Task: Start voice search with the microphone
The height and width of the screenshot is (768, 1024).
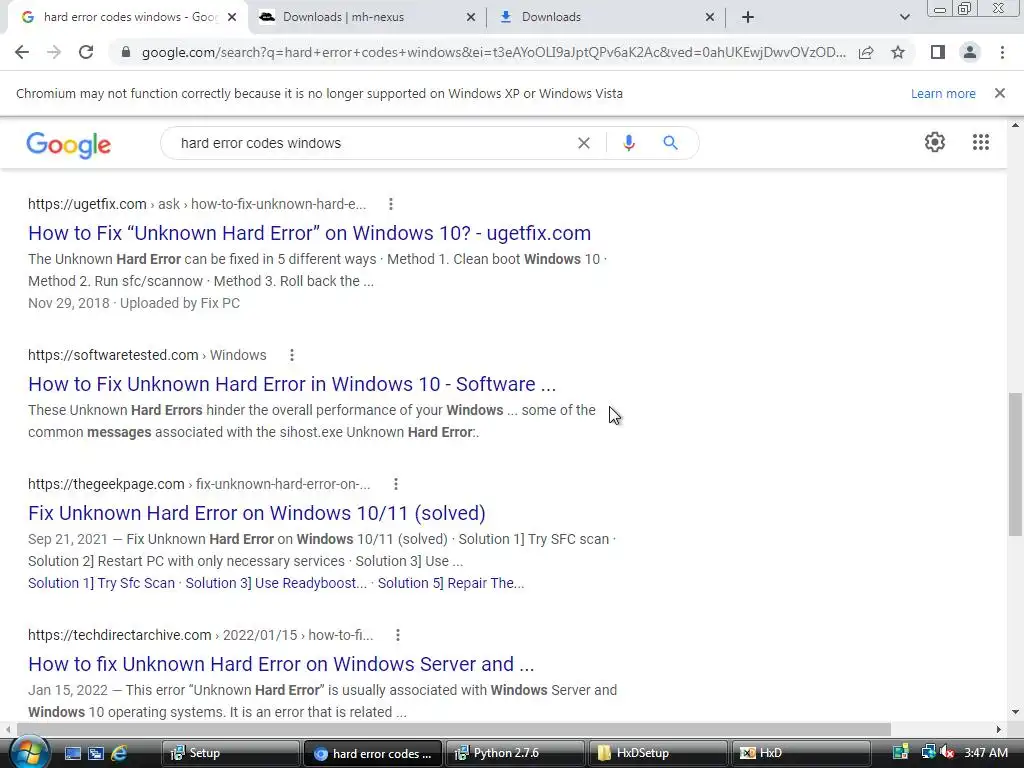Action: (628, 143)
